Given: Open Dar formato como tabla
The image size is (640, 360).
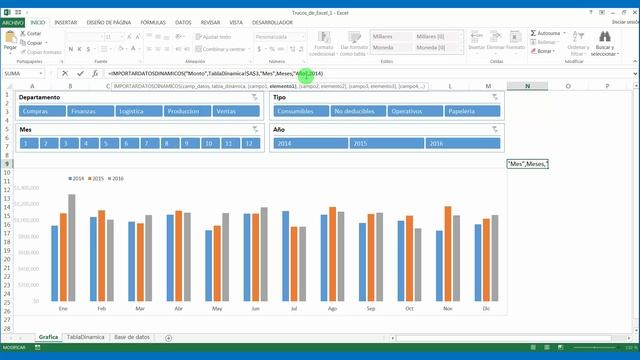Looking at the screenshot, I should click(353, 44).
